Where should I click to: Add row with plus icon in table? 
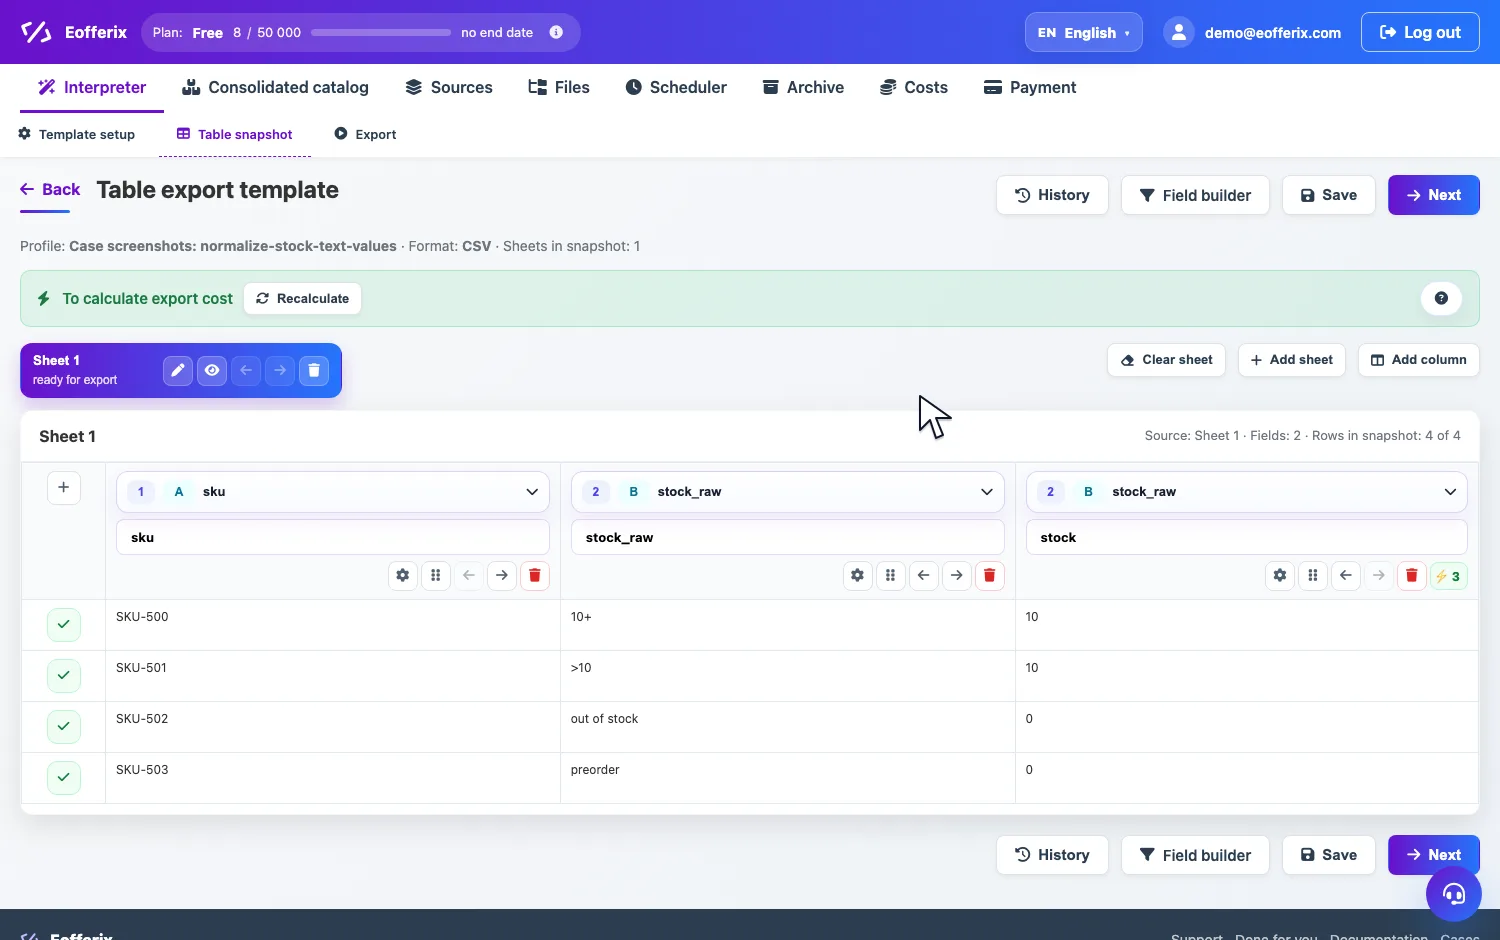[63, 487]
